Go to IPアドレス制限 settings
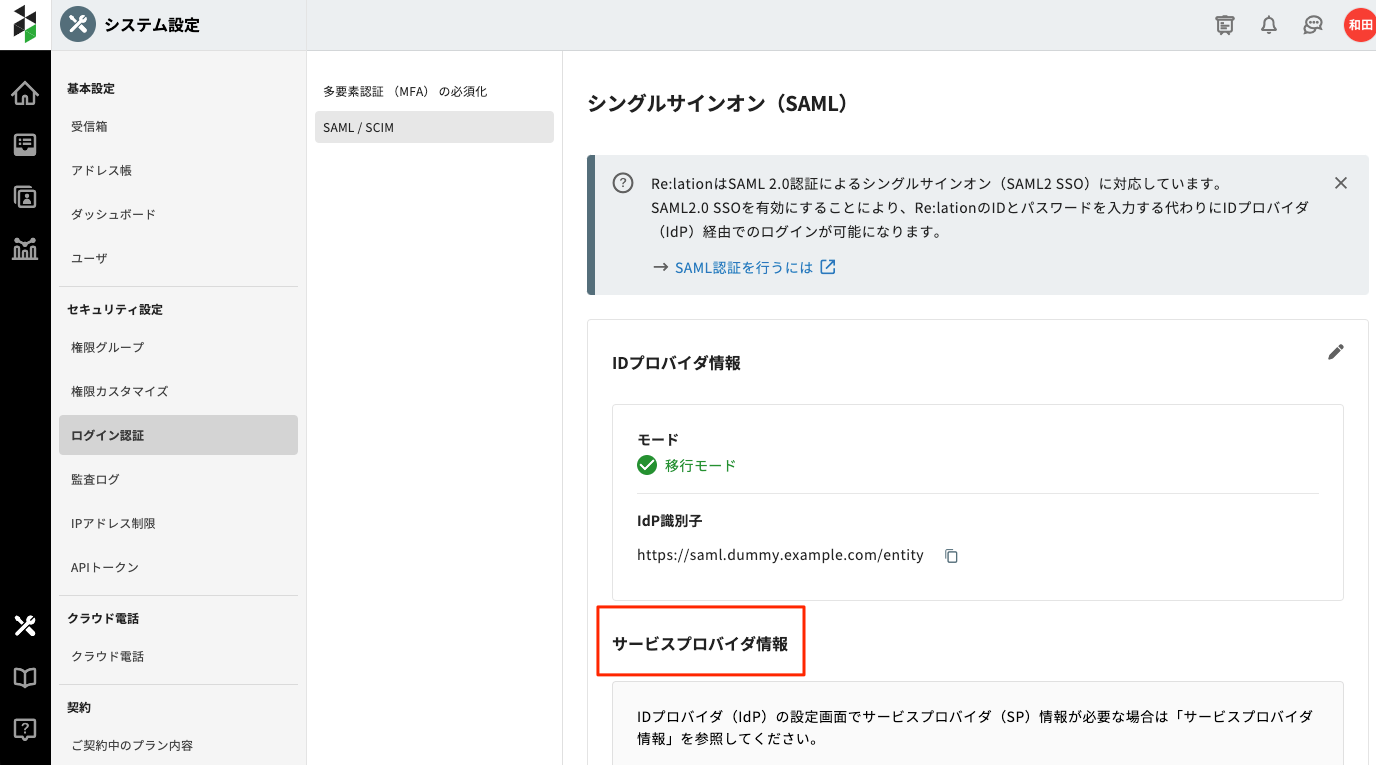Screen dimensions: 1376x765 (x=113, y=523)
